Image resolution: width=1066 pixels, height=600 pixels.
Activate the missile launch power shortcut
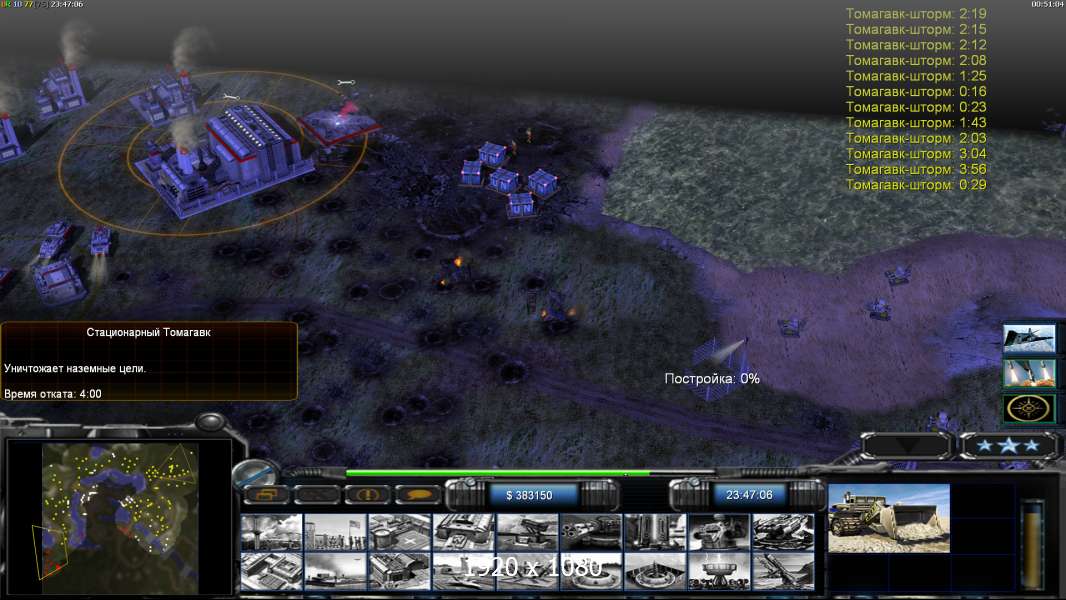point(1029,373)
